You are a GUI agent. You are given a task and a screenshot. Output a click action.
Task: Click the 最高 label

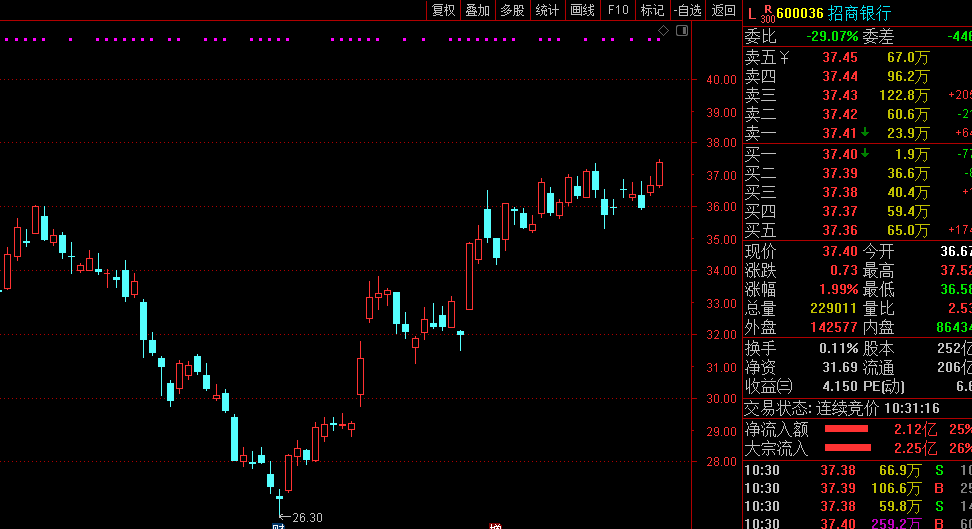pyautogui.click(x=878, y=271)
